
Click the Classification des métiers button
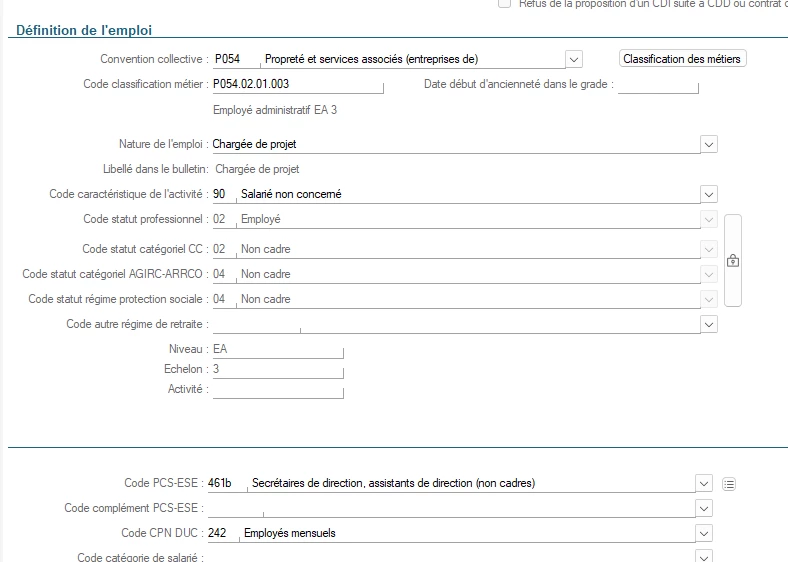click(682, 59)
